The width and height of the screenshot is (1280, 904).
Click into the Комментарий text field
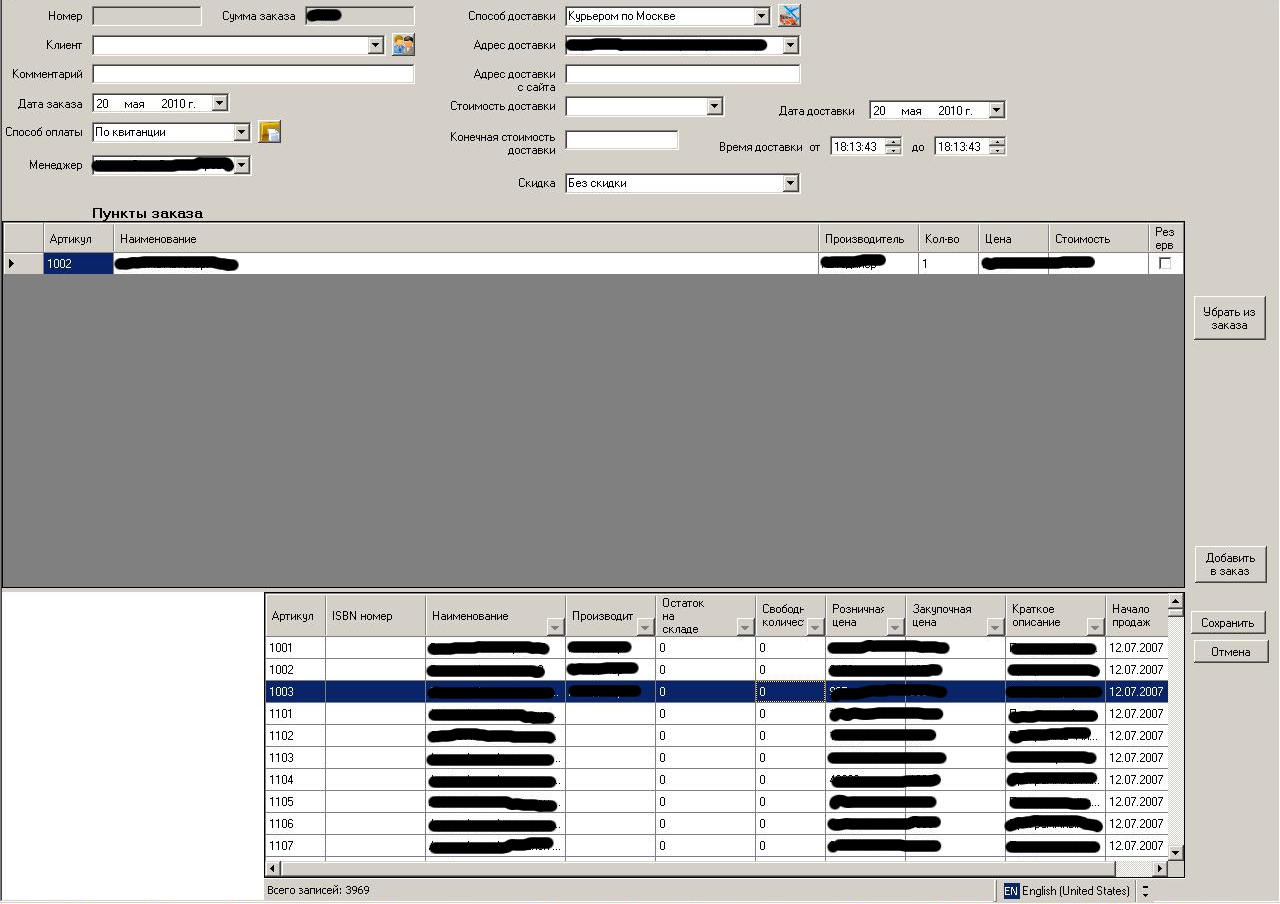pos(253,74)
